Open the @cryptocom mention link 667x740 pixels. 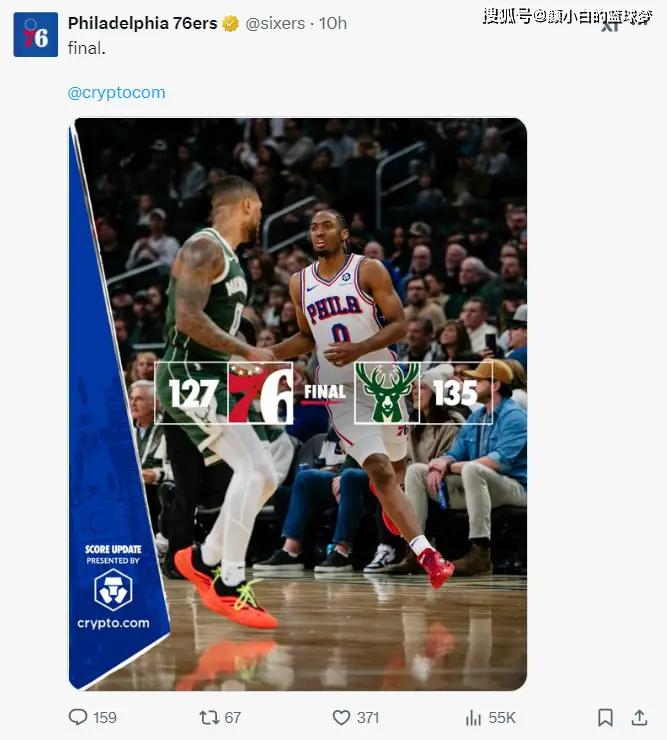click(x=117, y=92)
